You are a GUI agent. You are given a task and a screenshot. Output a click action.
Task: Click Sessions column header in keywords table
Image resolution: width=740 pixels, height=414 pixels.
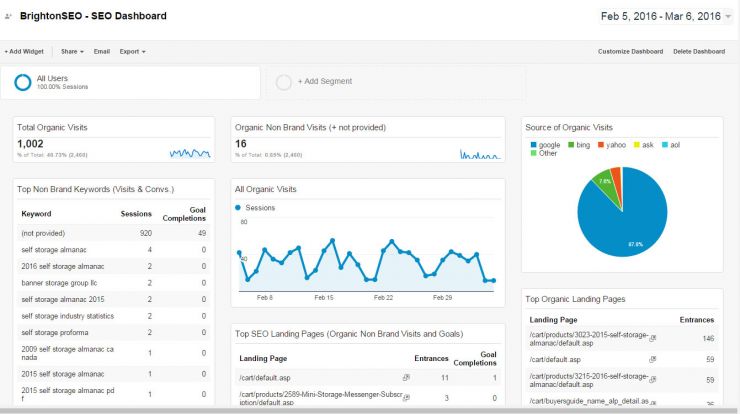coord(136,214)
